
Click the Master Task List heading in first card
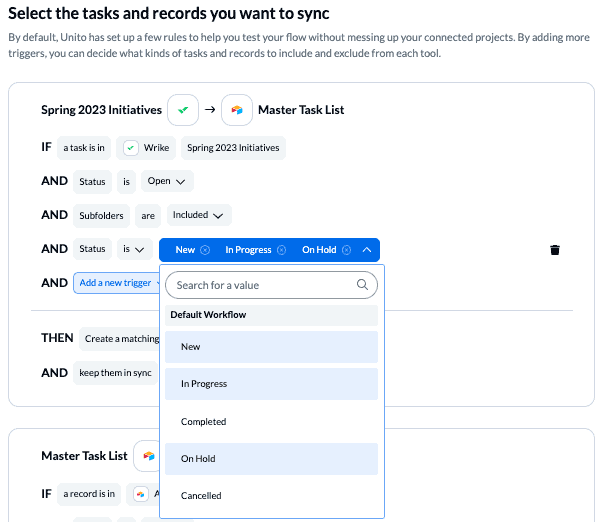(301, 110)
